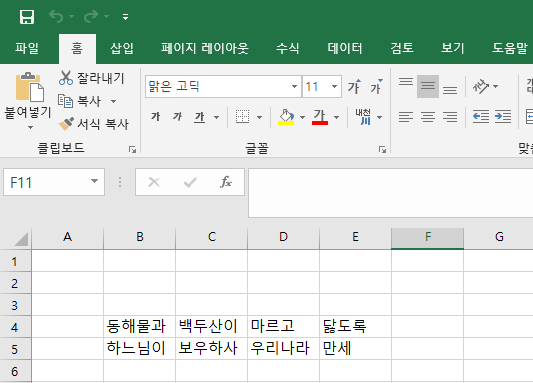Open font color palette dropdown arrow
This screenshot has width=533, height=383.
coord(336,117)
